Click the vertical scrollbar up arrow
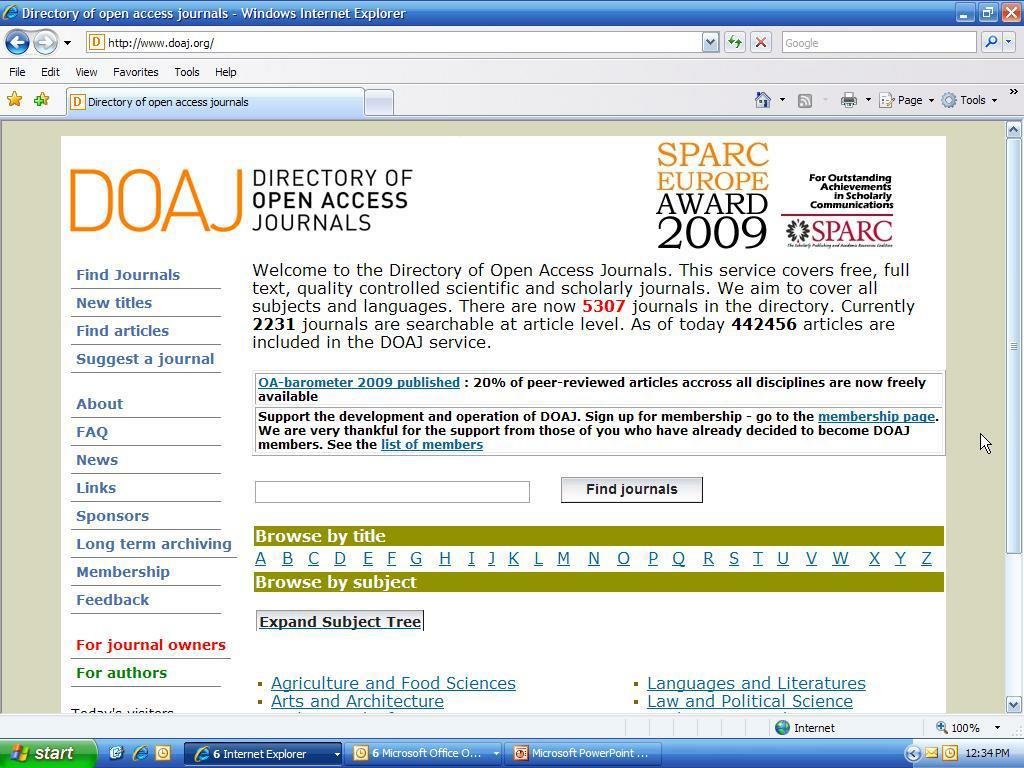1024x768 pixels. [1014, 129]
